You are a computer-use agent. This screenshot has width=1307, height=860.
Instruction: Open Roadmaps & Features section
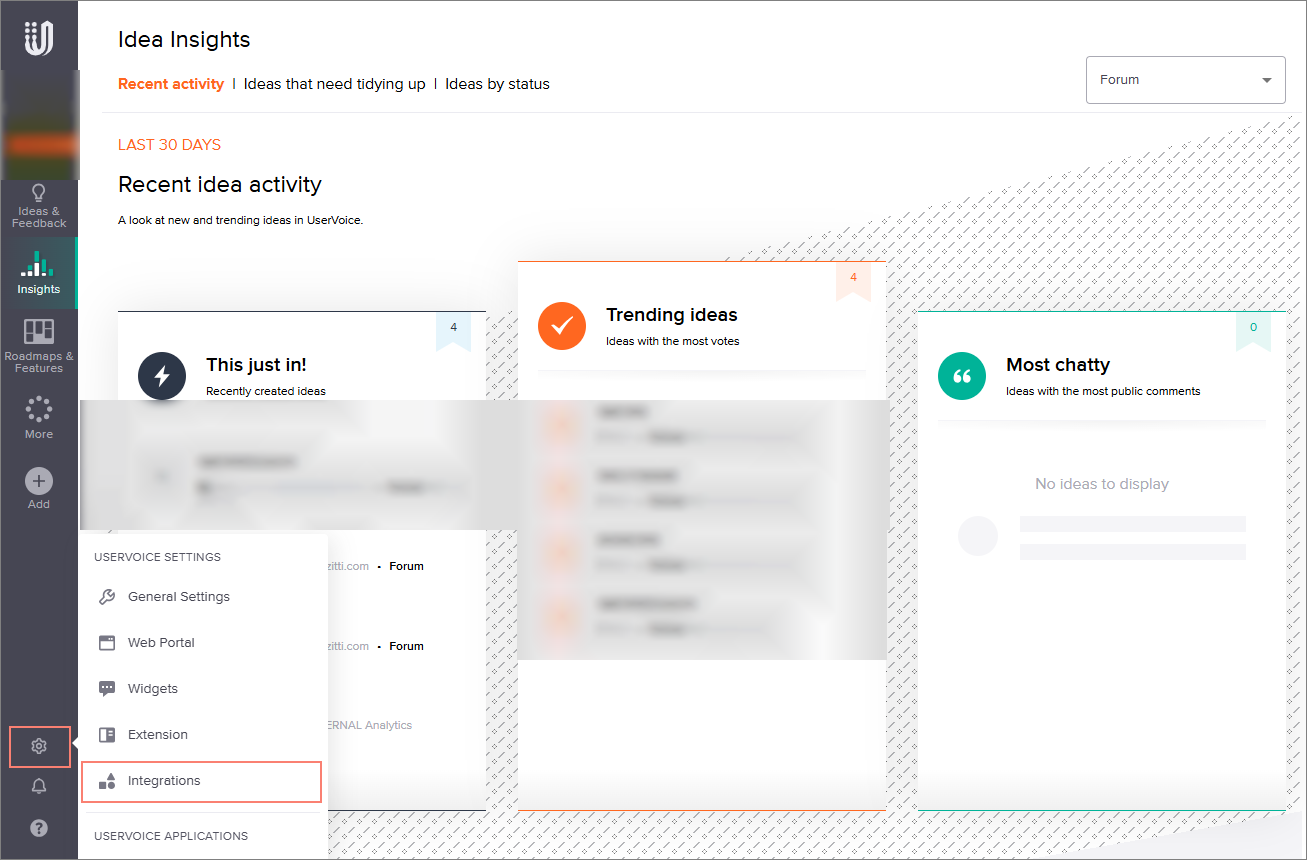[39, 347]
